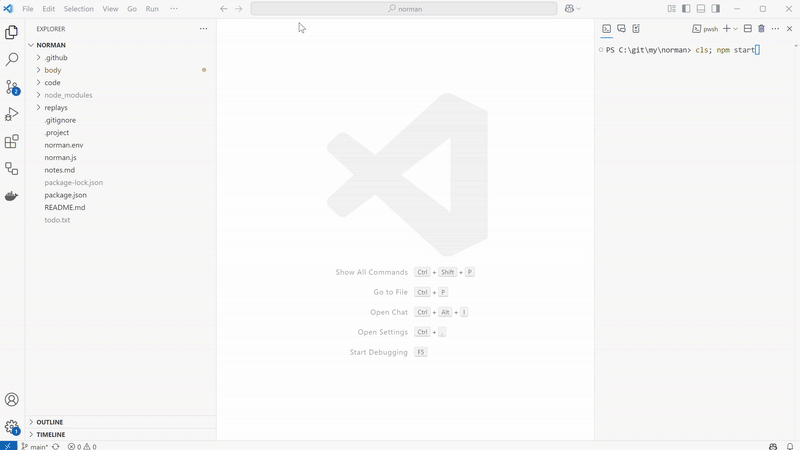Toggle the secondary side bar
The height and width of the screenshot is (450, 800).
pyautogui.click(x=716, y=9)
